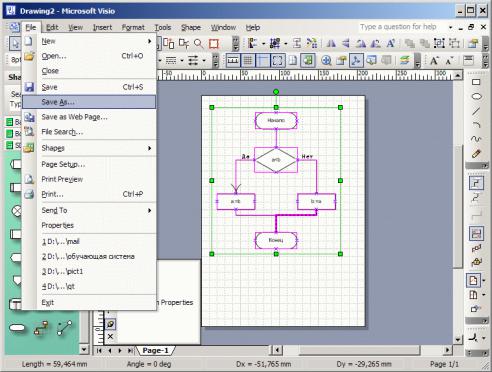Open the Pan and Zoom window icon
492x372 pixels.
coord(326,61)
